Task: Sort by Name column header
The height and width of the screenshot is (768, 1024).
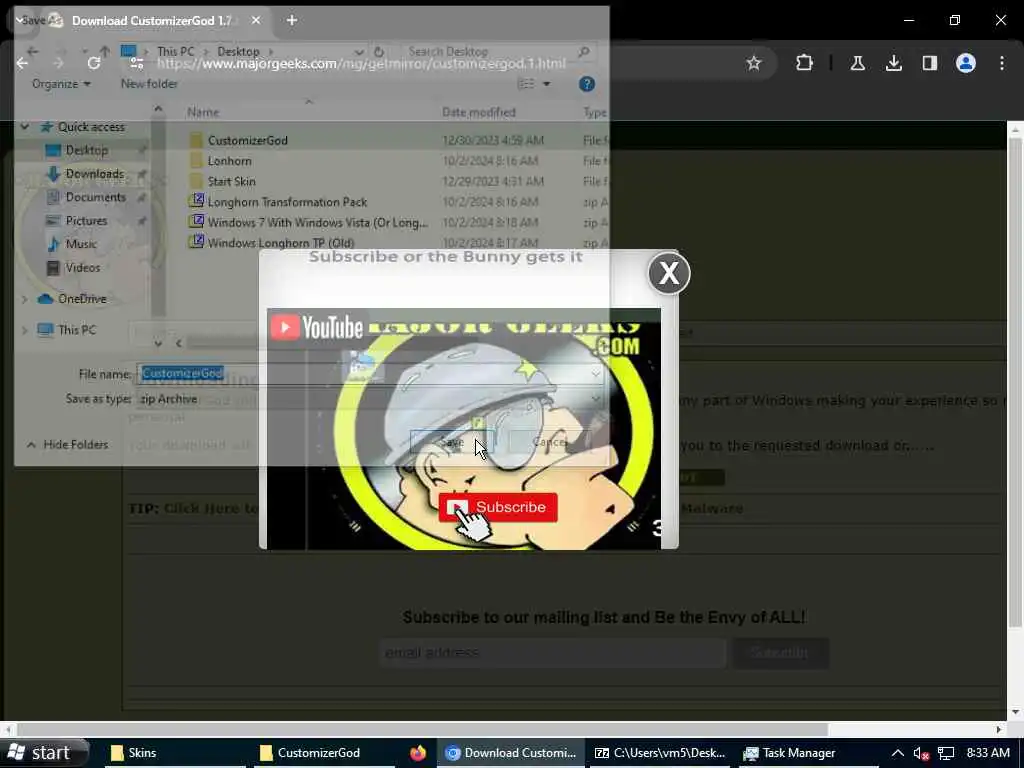Action: click(x=203, y=112)
